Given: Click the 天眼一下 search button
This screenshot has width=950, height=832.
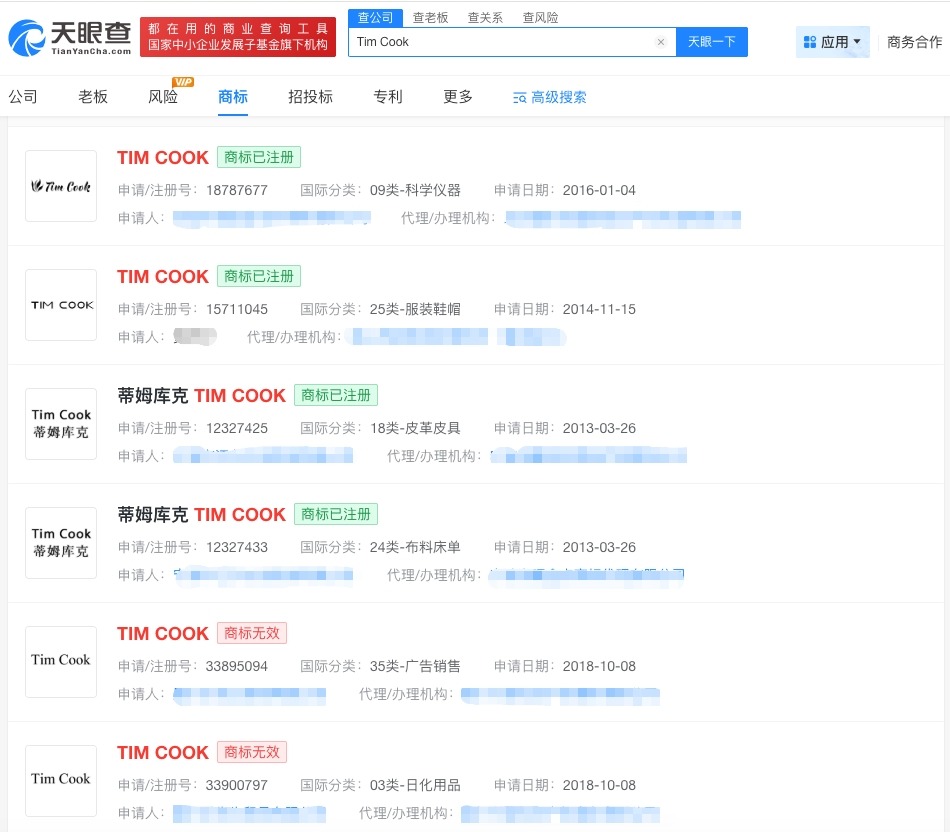Looking at the screenshot, I should pyautogui.click(x=711, y=42).
